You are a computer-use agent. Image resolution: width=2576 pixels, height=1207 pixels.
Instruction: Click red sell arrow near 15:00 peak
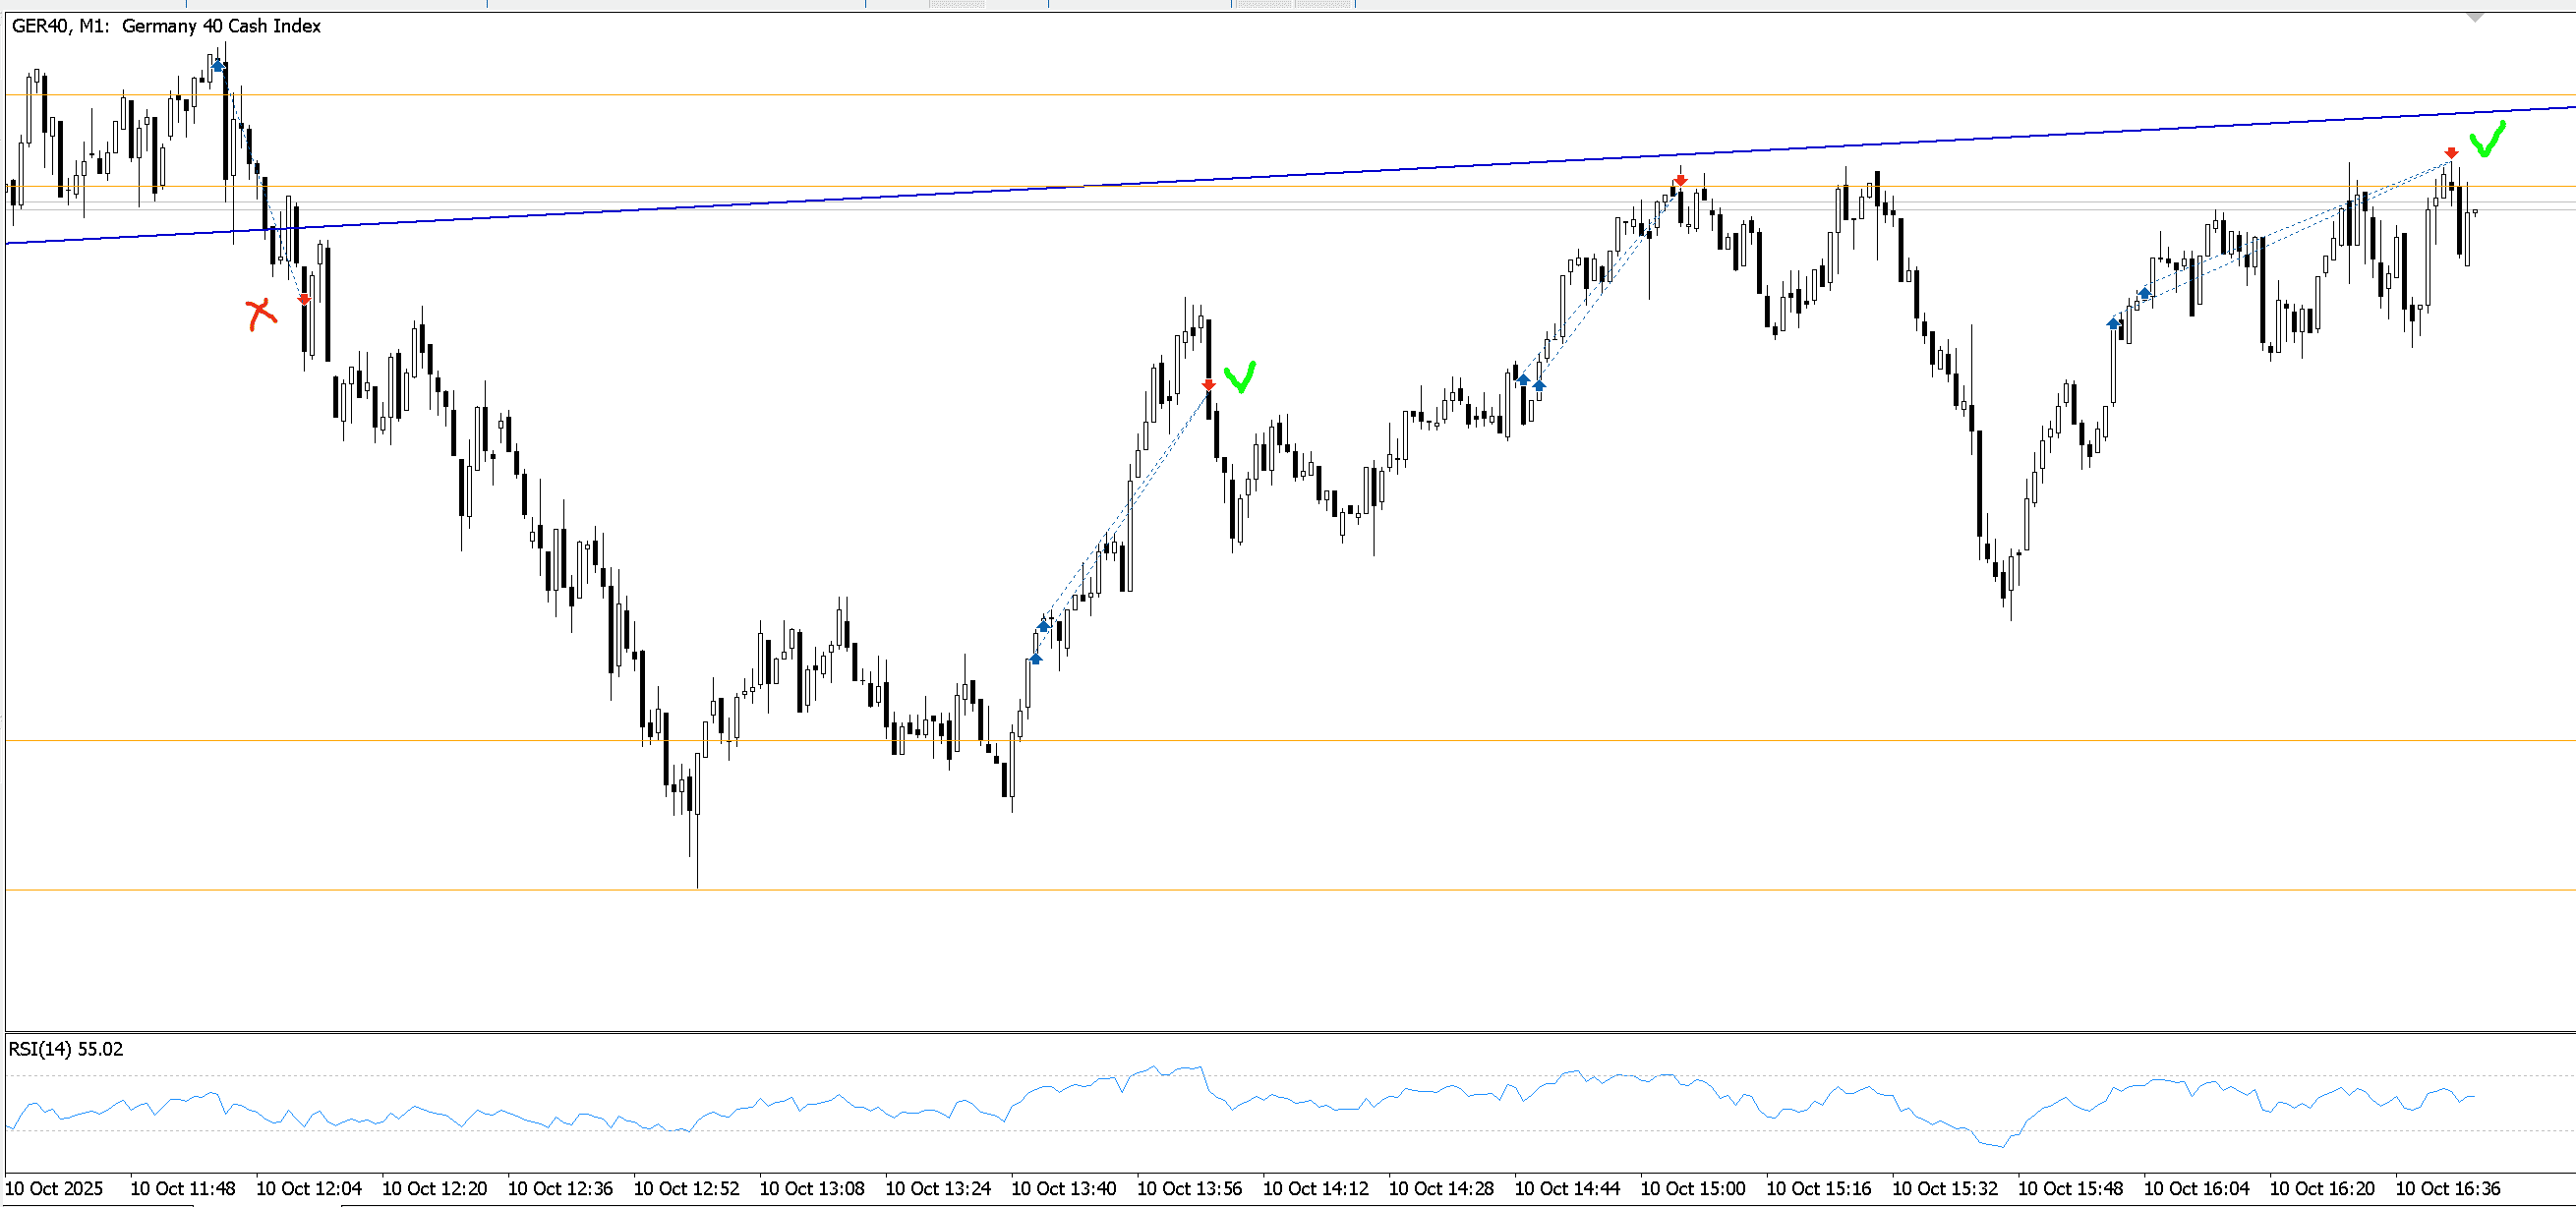point(1680,181)
